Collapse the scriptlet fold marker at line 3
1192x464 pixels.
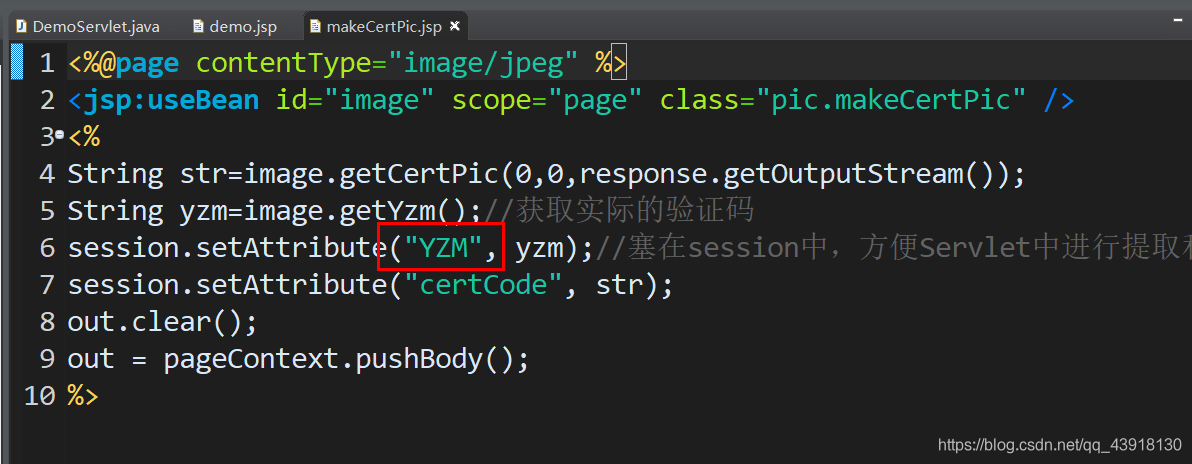59,137
